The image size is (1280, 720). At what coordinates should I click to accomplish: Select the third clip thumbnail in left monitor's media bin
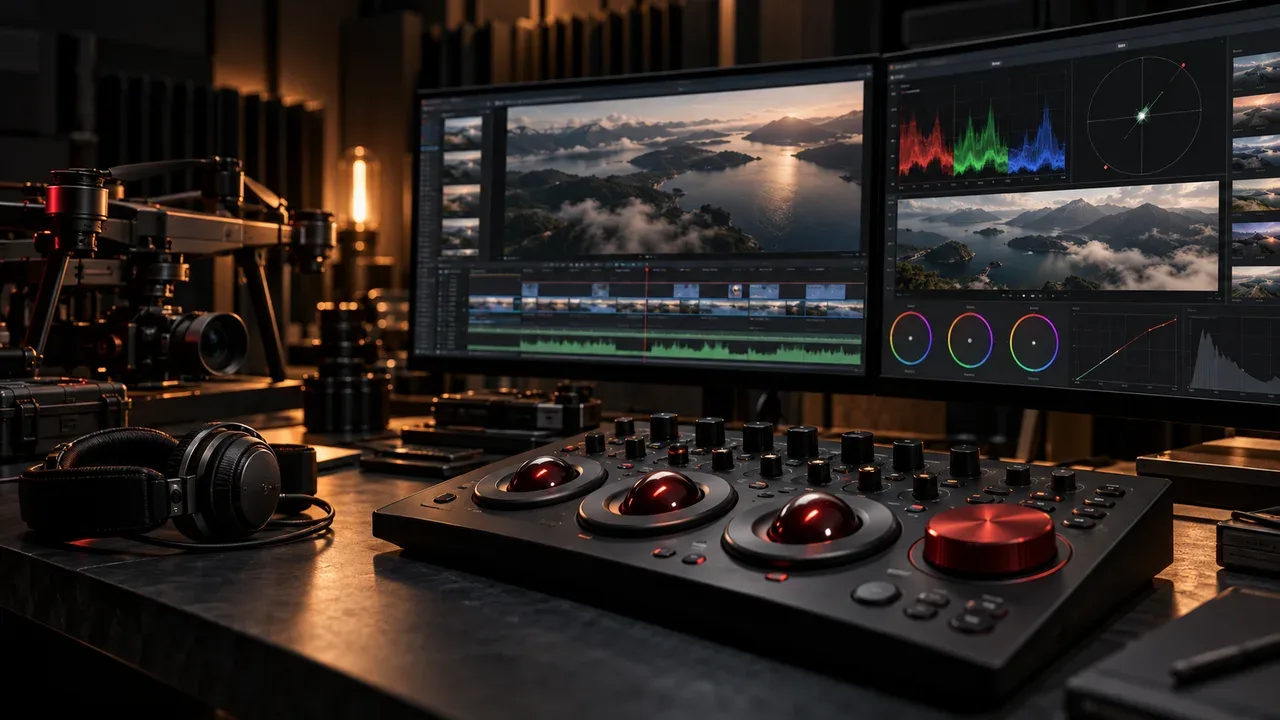462,199
